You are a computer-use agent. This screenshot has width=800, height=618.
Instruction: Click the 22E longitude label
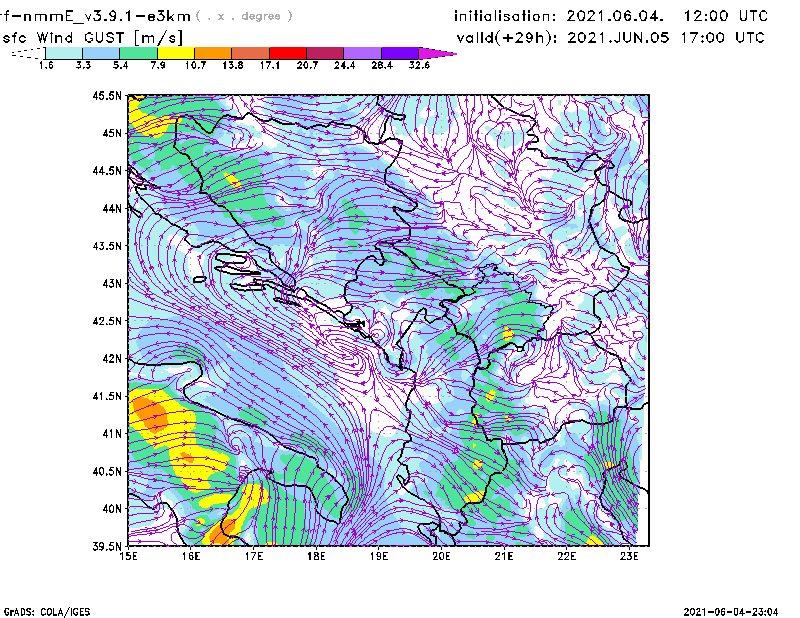(566, 556)
